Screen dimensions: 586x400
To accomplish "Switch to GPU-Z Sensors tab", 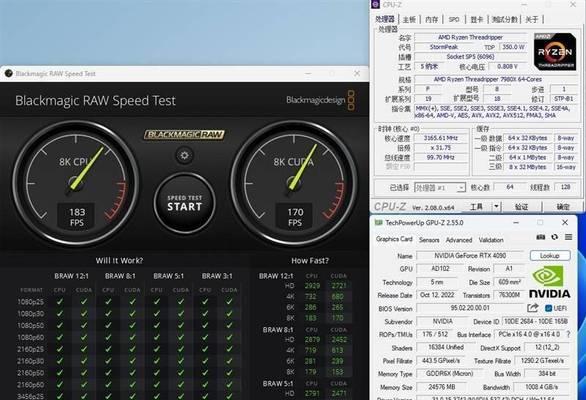I will 429,240.
